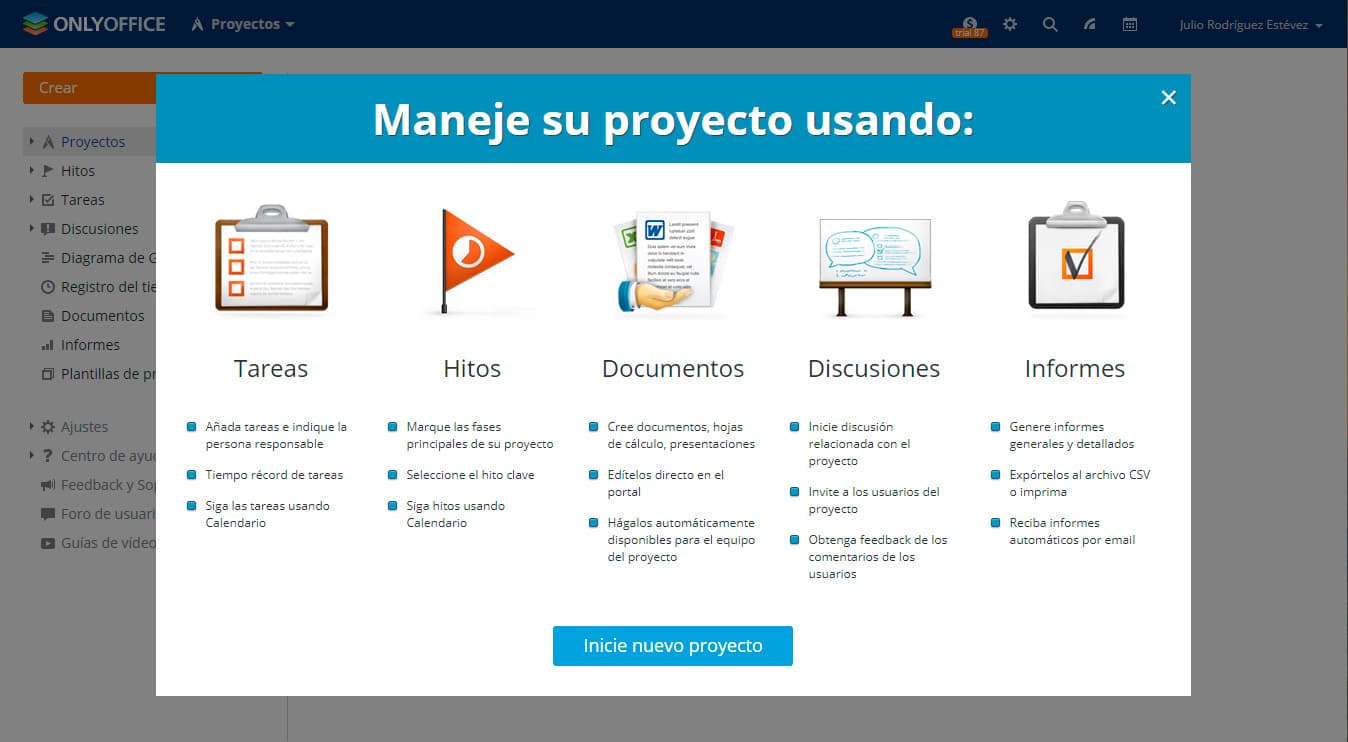Click the Documentos heading in dialog
The height and width of the screenshot is (742, 1348).
click(x=673, y=368)
